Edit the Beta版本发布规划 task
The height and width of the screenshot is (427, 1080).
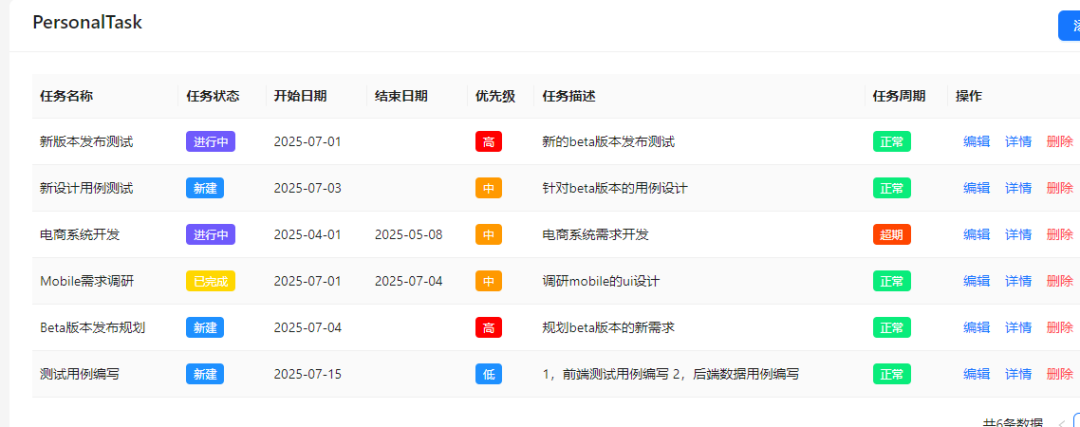pyautogui.click(x=977, y=327)
